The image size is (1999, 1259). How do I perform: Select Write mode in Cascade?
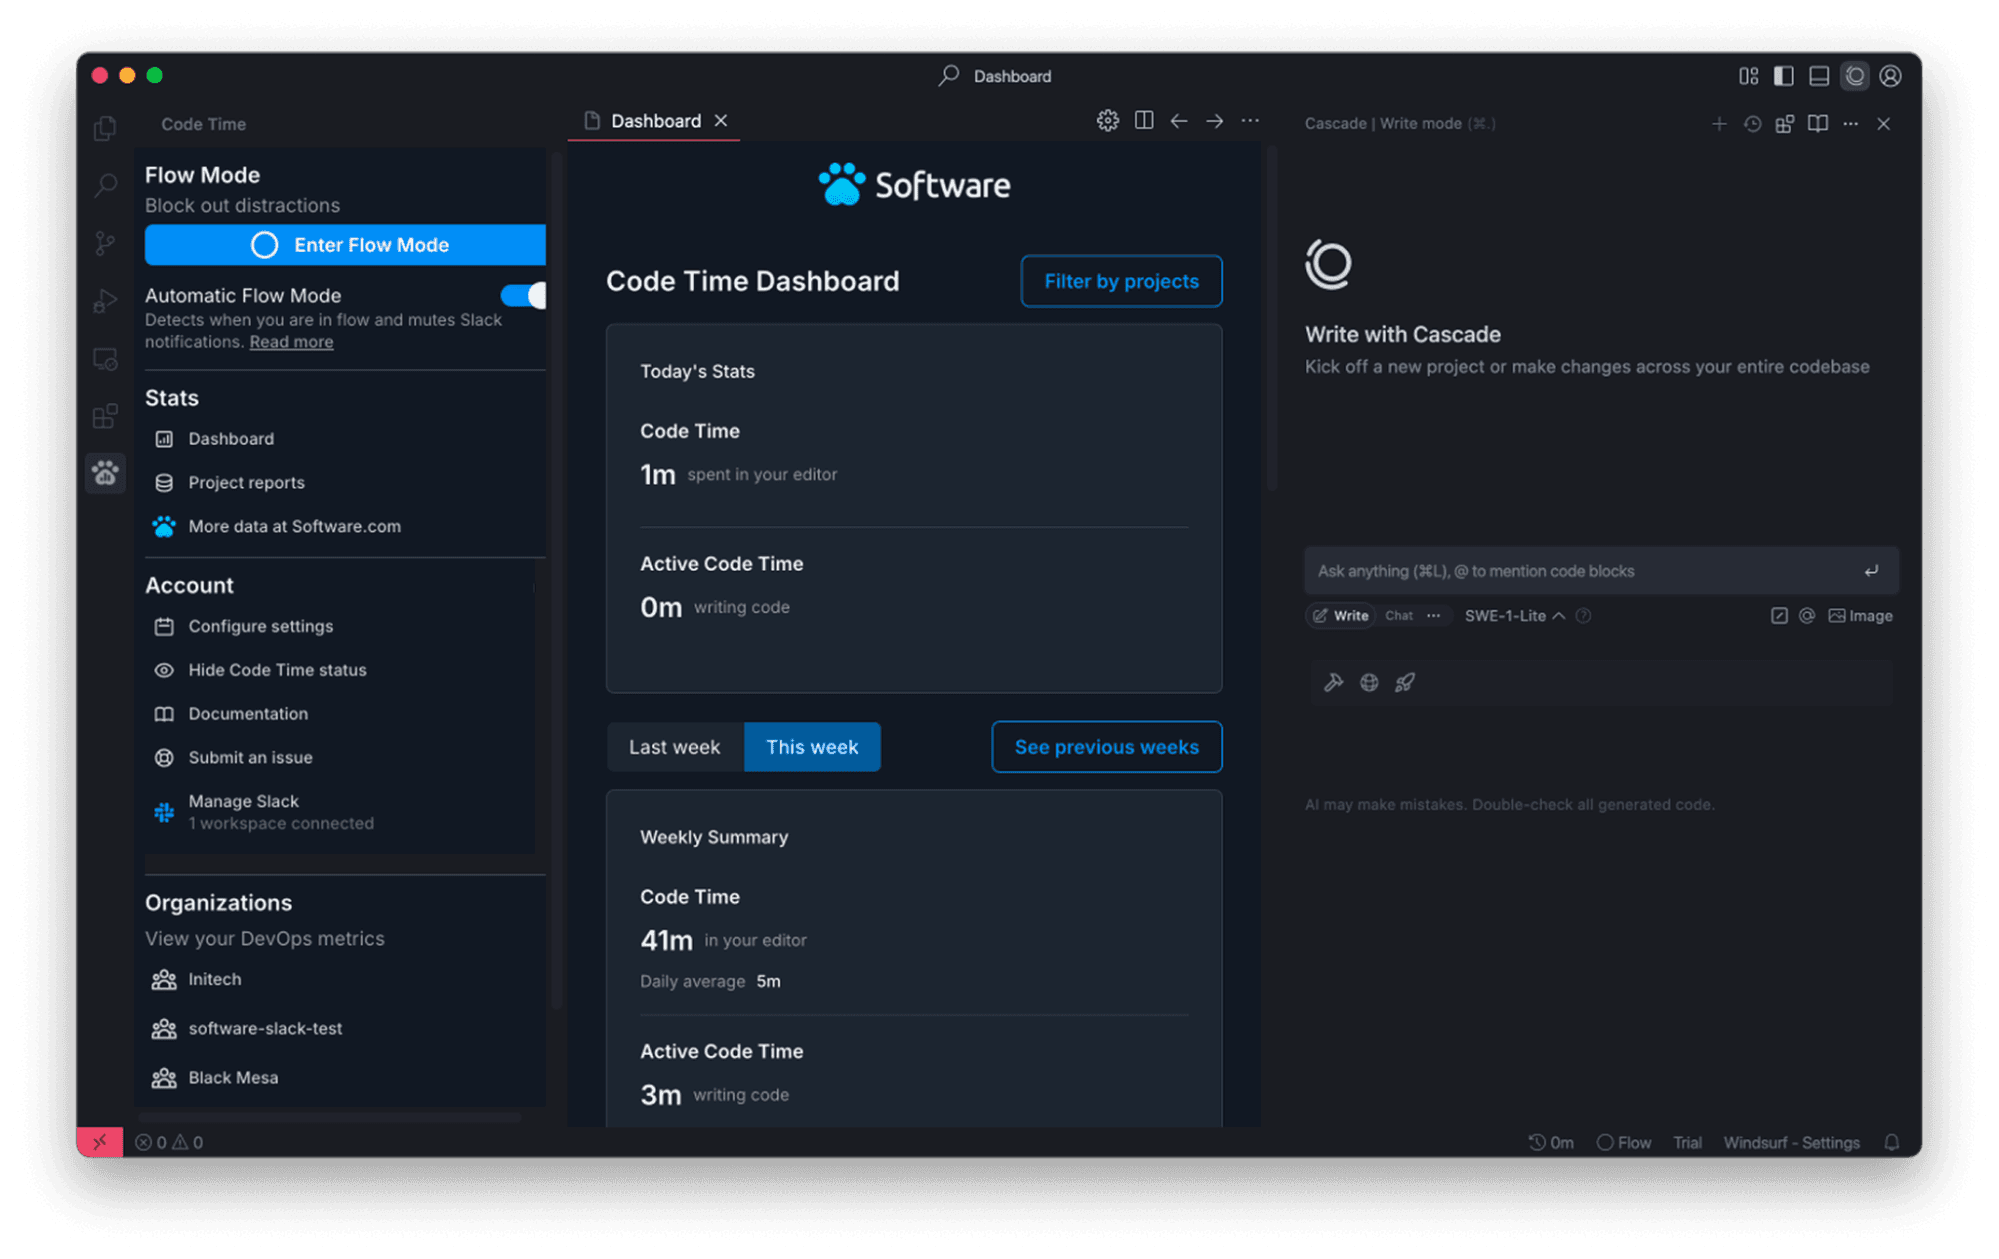point(1340,616)
